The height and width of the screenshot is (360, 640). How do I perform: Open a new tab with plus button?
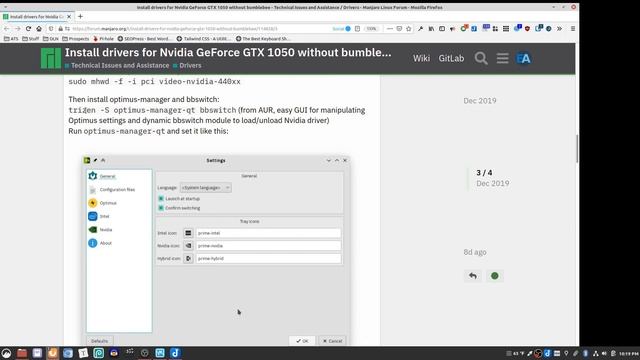[80, 16]
